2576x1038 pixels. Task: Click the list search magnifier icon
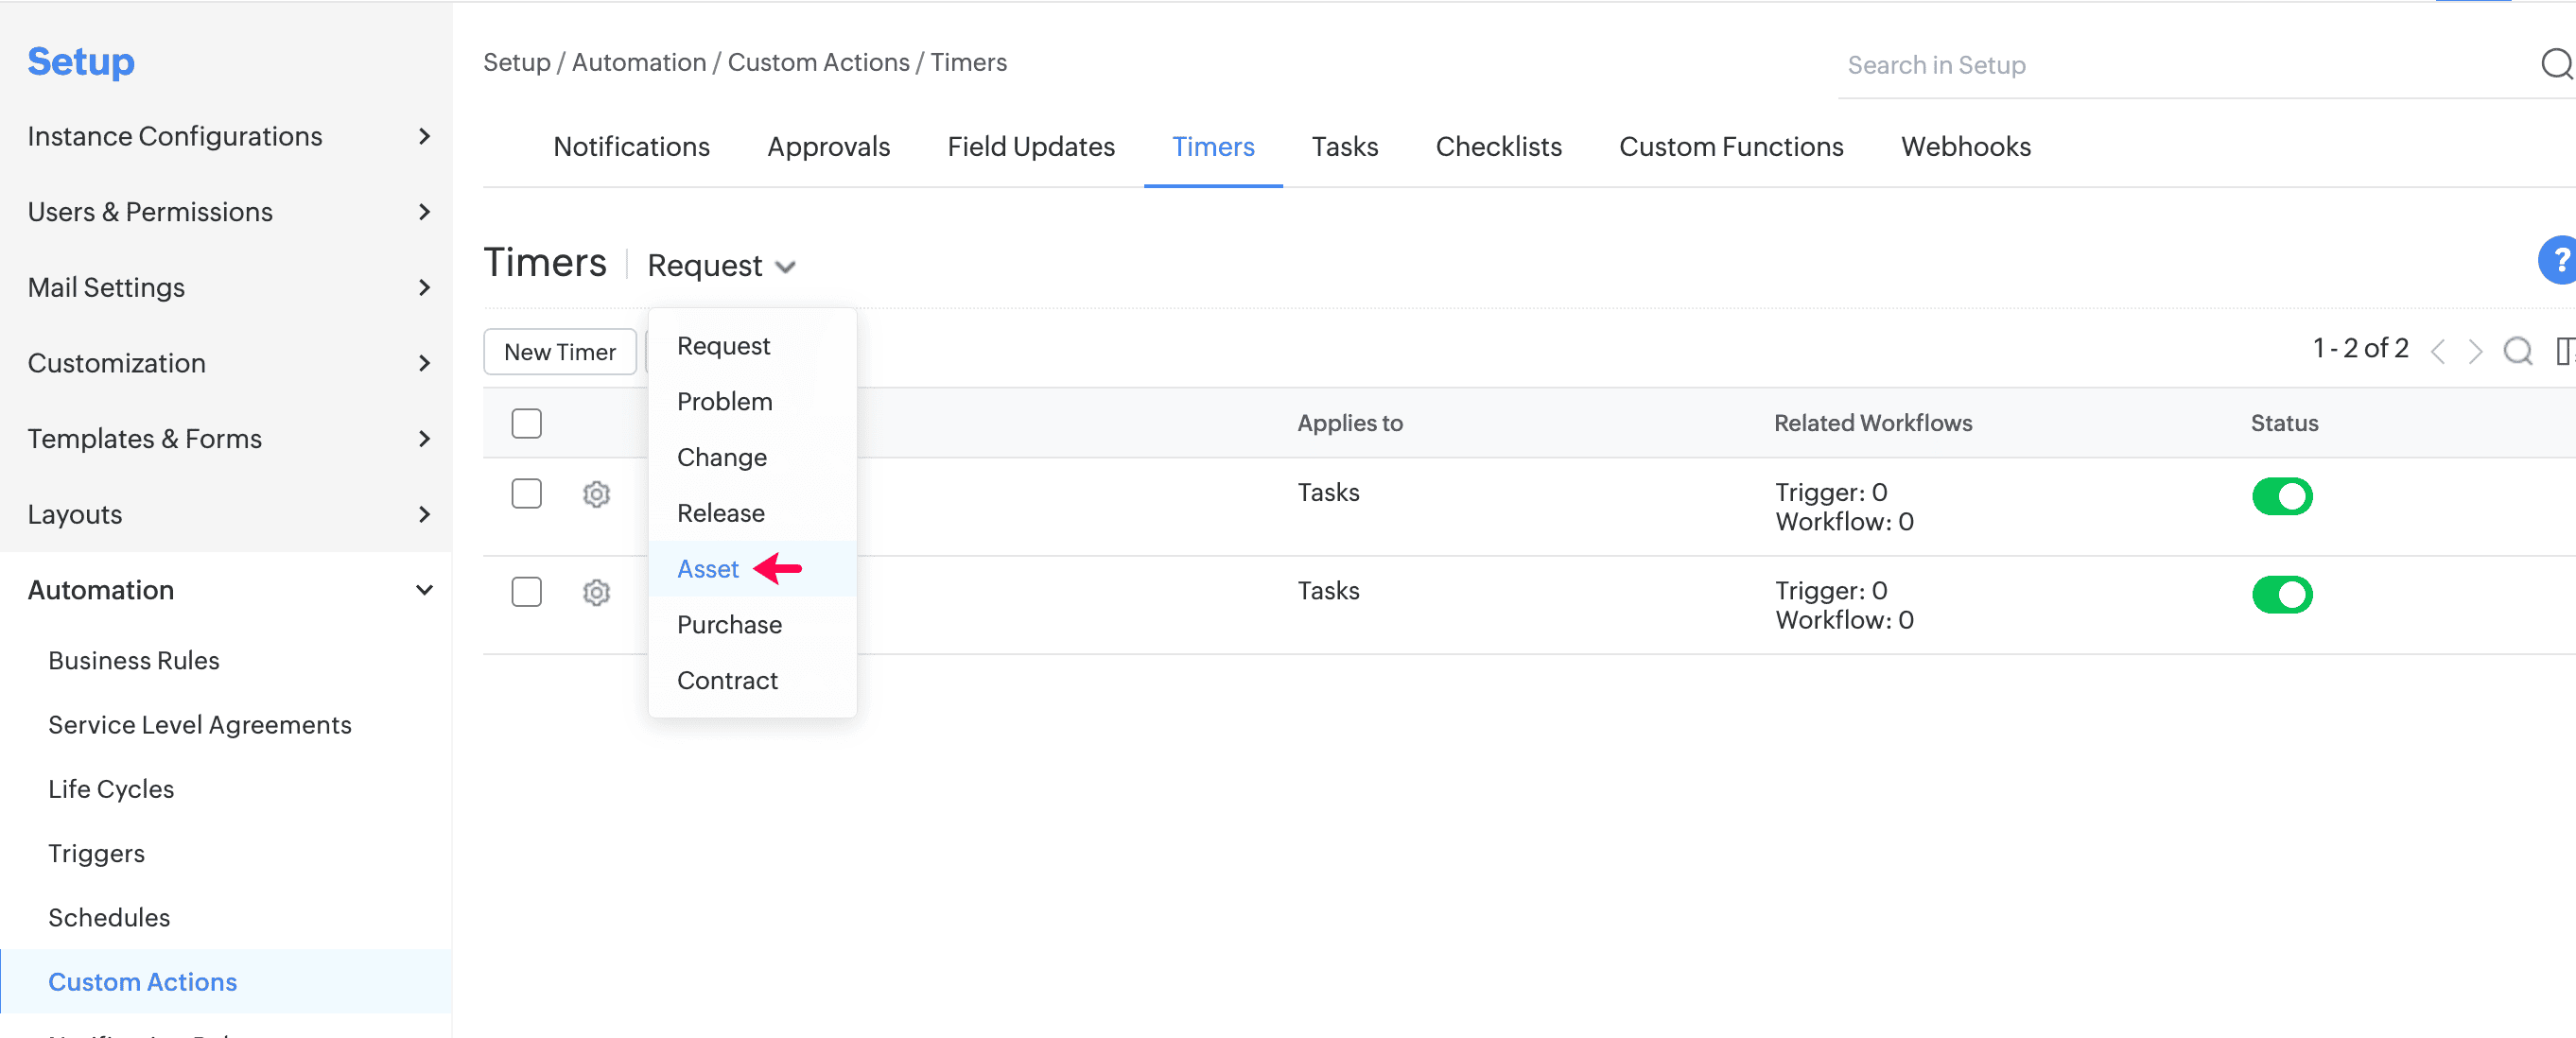point(2516,351)
